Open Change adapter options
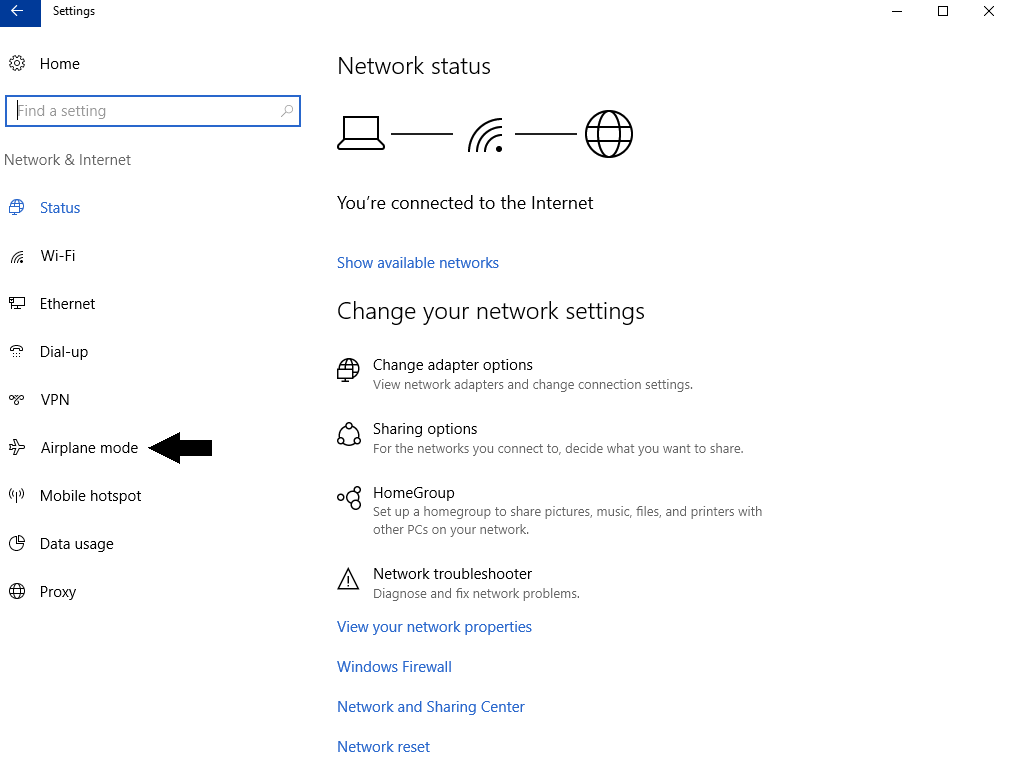The height and width of the screenshot is (765, 1009). [453, 365]
